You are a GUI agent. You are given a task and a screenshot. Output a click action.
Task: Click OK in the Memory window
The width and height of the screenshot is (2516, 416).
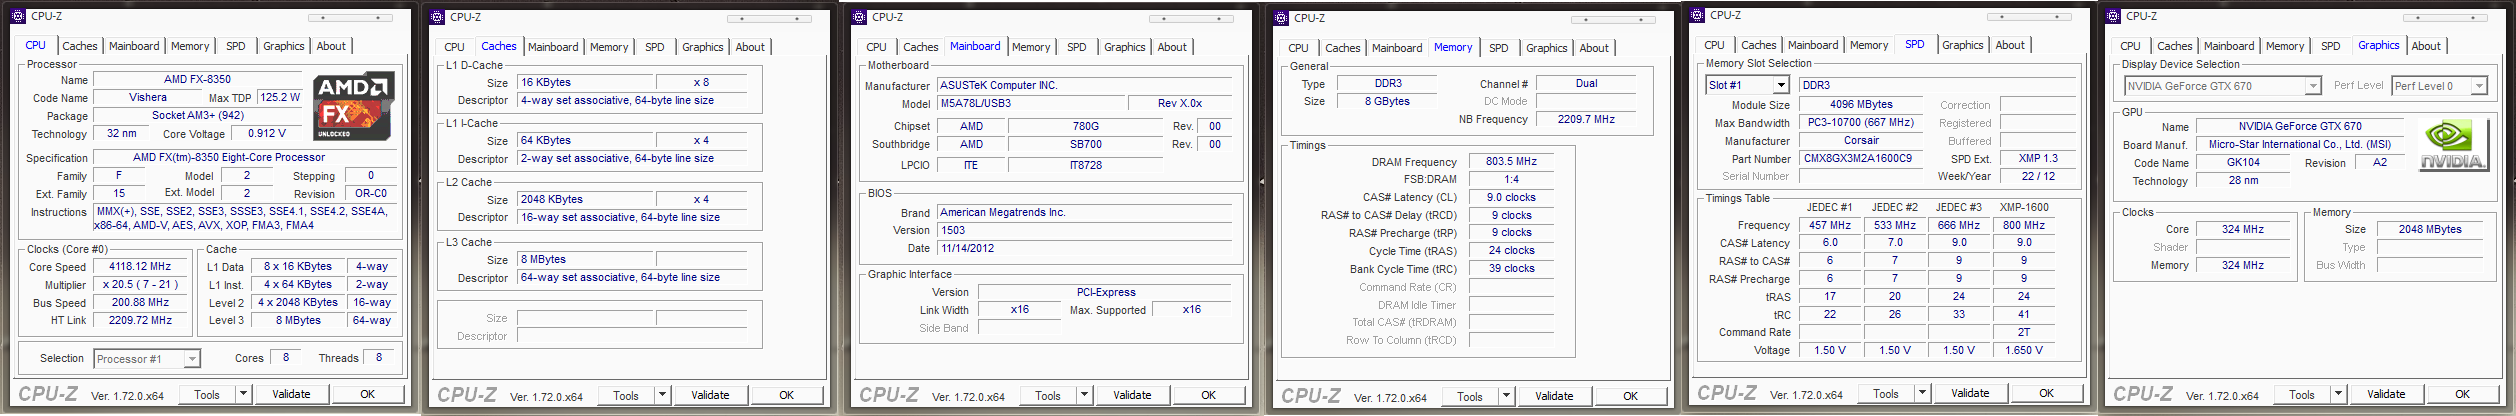coord(1631,396)
